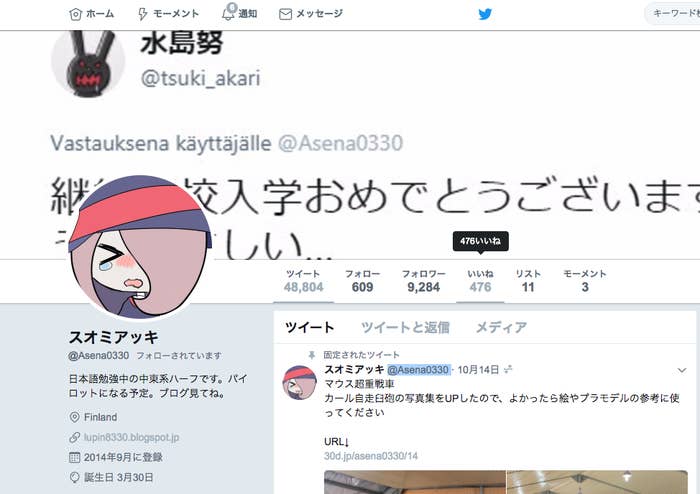The height and width of the screenshot is (494, 700).
Task: Open the 30d.jp/asena0330/14 link
Action: coord(371,456)
